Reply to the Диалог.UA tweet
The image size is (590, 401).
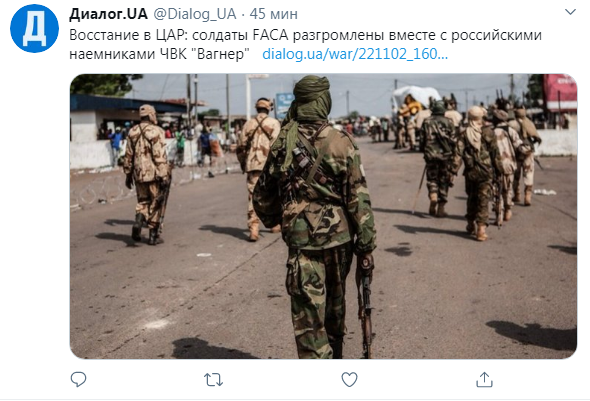(x=79, y=379)
